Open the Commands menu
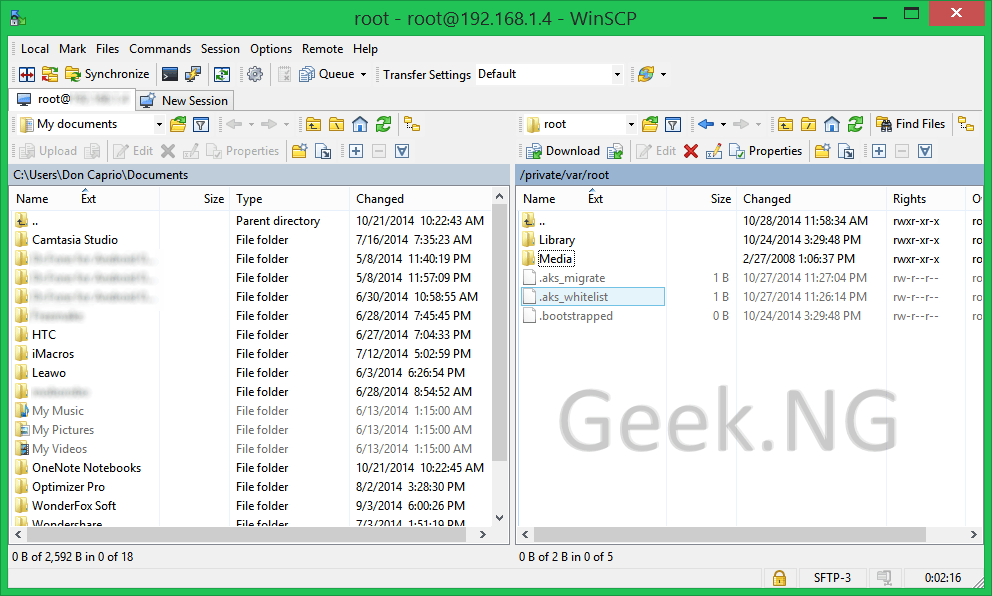Image resolution: width=992 pixels, height=596 pixels. click(x=160, y=49)
